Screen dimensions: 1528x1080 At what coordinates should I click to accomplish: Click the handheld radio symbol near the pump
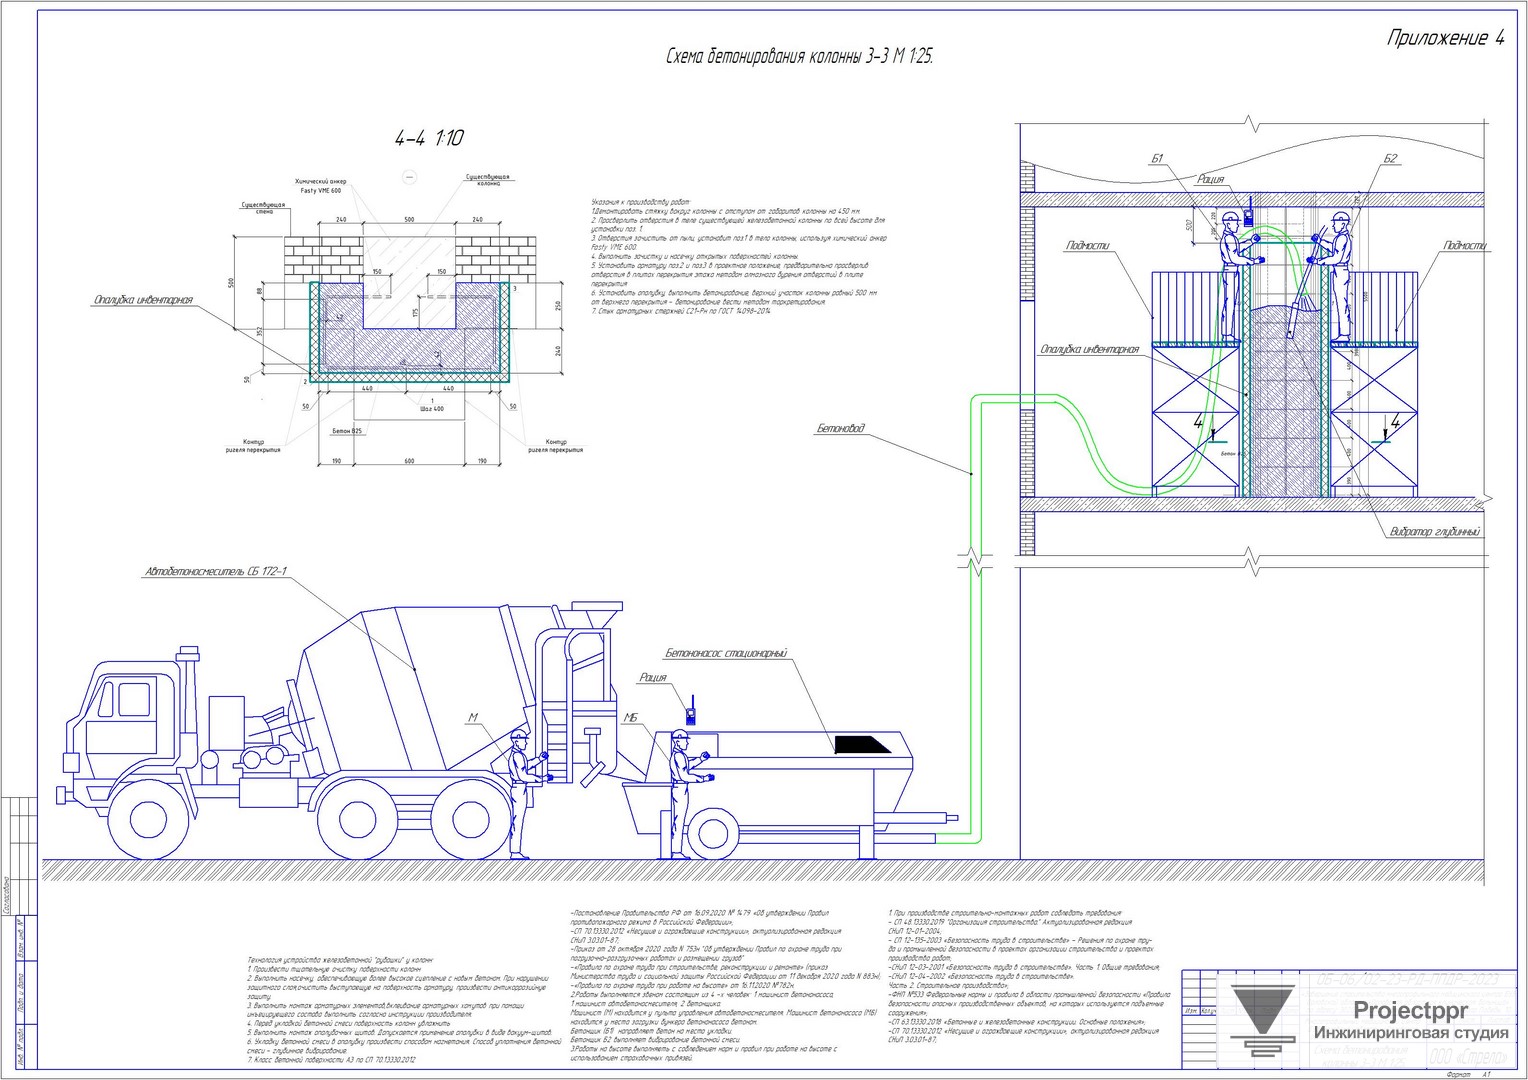coord(690,712)
